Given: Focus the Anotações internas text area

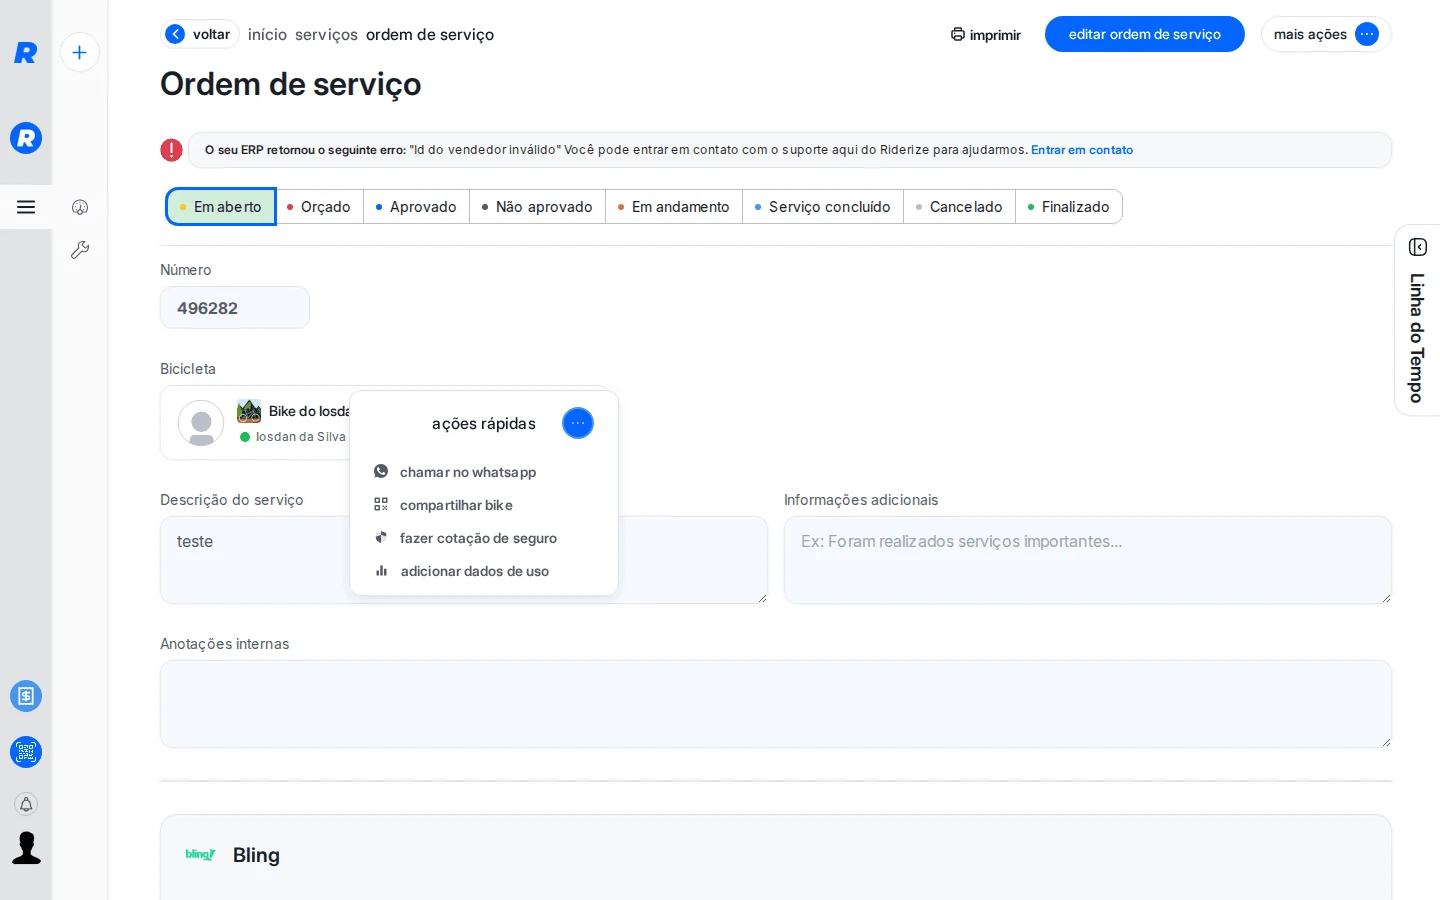Looking at the screenshot, I should coord(776,704).
